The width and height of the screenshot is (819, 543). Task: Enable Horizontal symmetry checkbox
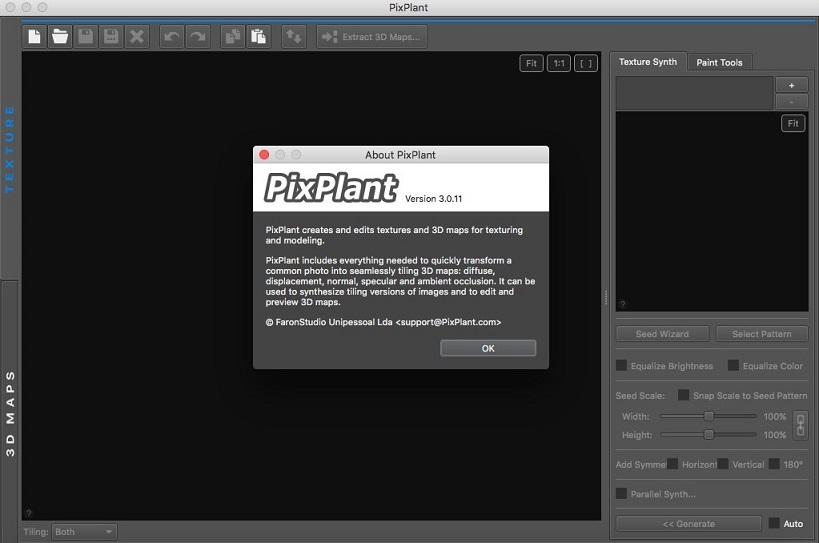(673, 464)
